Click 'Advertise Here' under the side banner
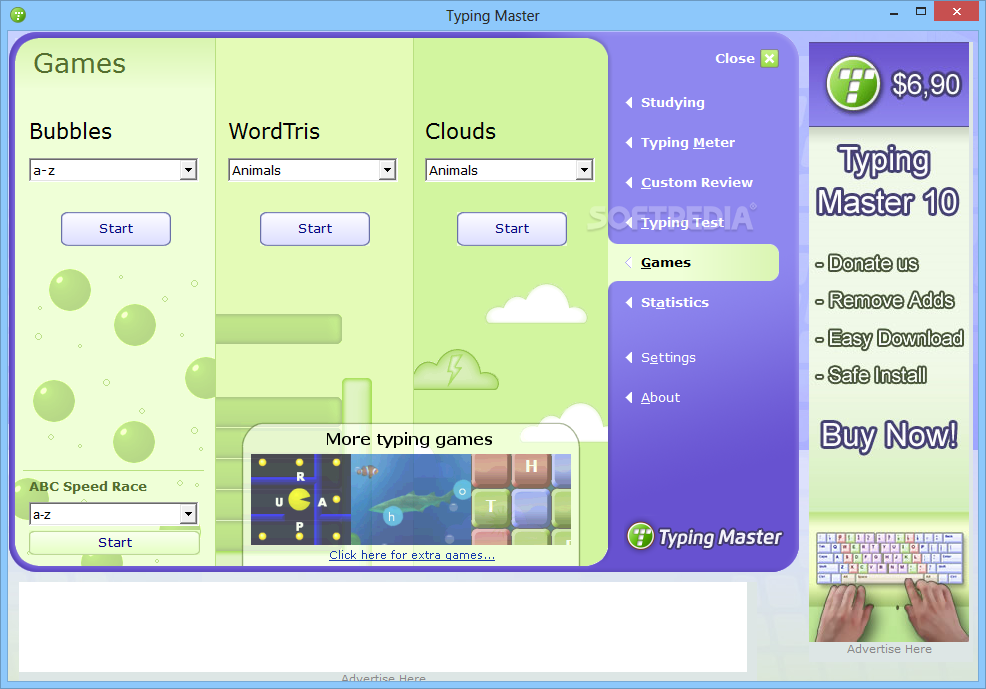 889,649
